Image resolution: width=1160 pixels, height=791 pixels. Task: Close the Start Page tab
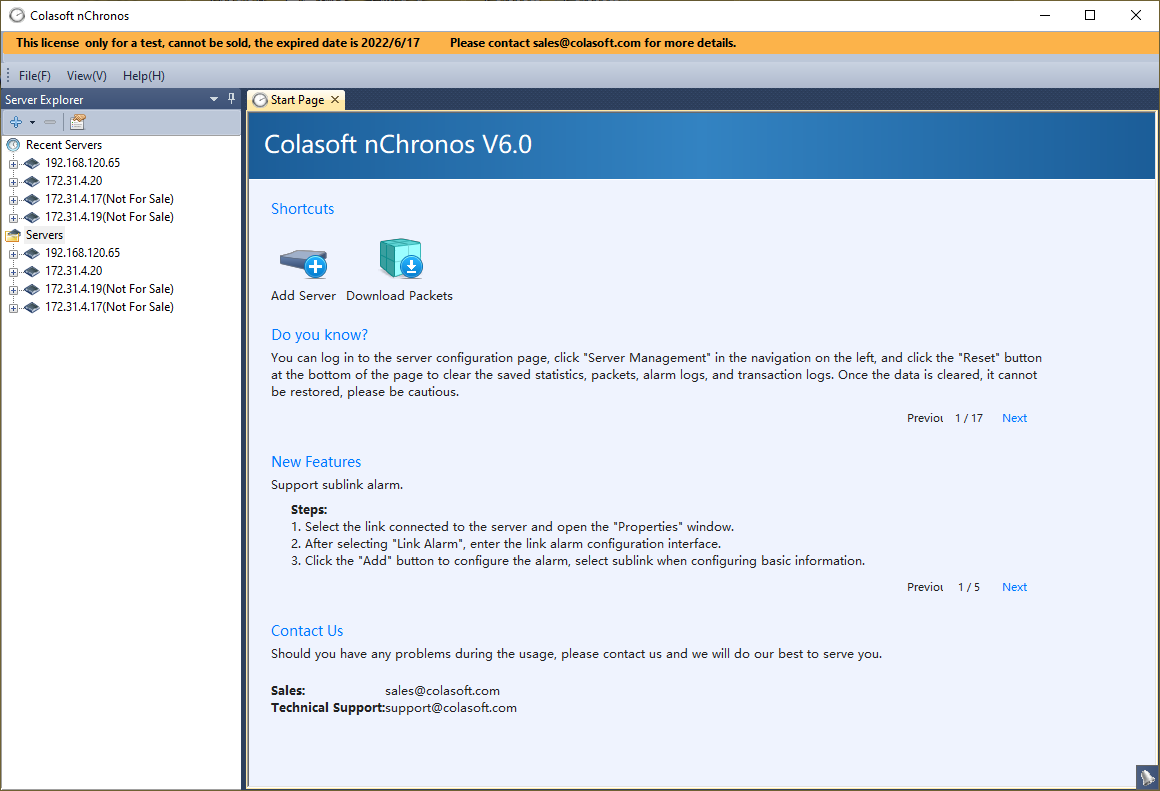pos(335,100)
